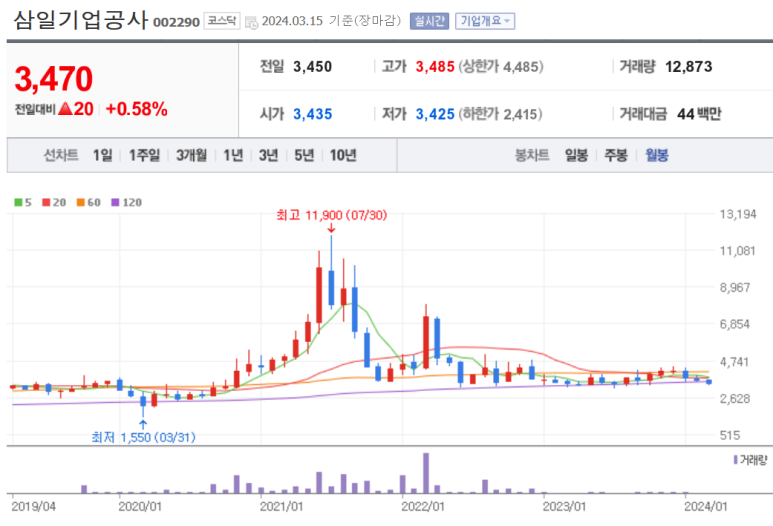The image size is (773, 526).
Task: Select the 5년 line chart period
Action: [304, 156]
